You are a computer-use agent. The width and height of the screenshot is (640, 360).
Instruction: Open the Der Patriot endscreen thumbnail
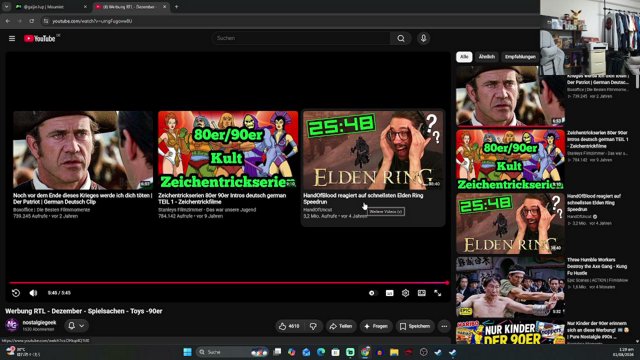tap(83, 150)
